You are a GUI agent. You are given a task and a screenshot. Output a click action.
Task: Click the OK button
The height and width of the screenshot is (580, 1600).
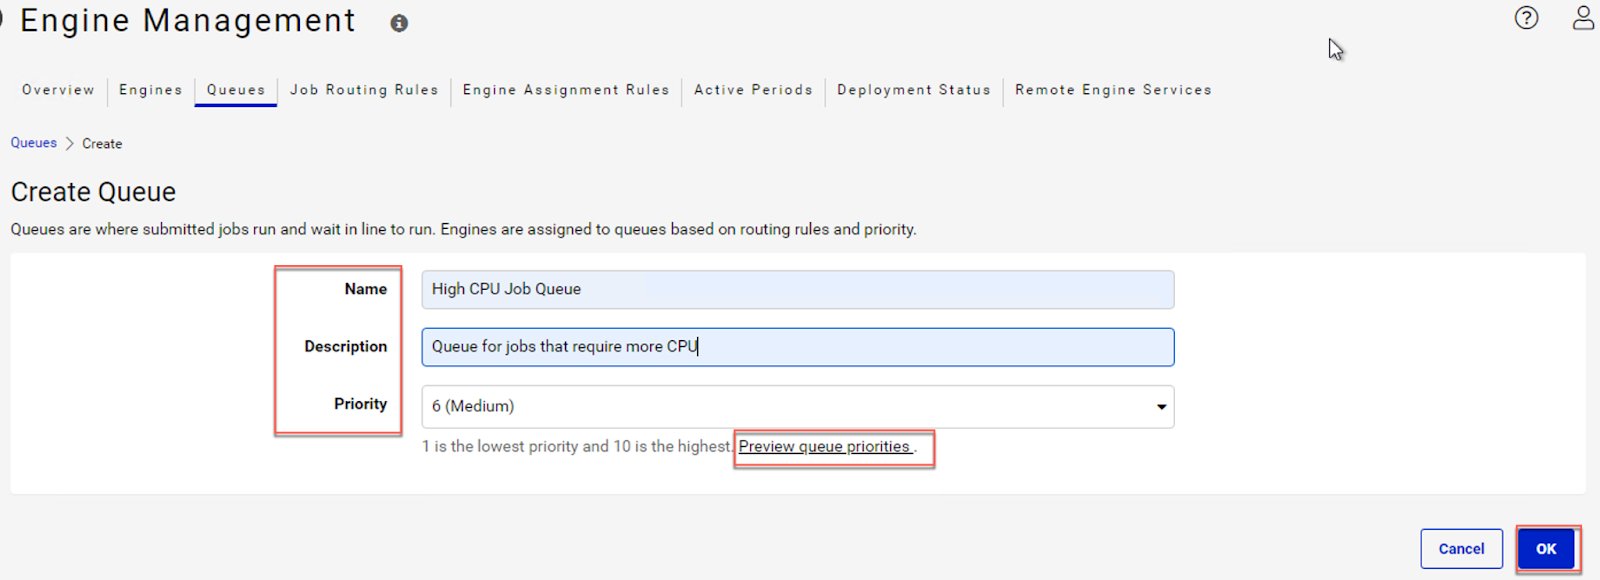pyautogui.click(x=1546, y=549)
